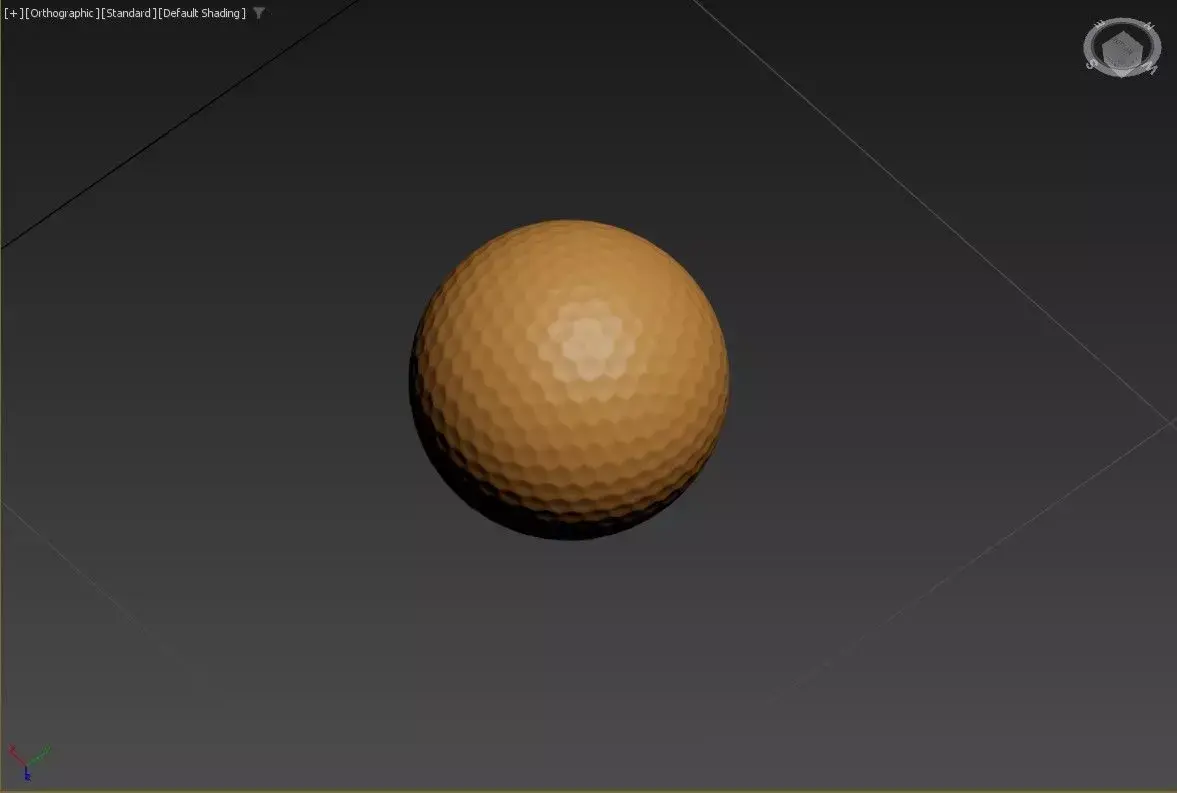Image resolution: width=1177 pixels, height=793 pixels.
Task: Click the ViewCube in the viewport corner
Action: pyautogui.click(x=1122, y=48)
